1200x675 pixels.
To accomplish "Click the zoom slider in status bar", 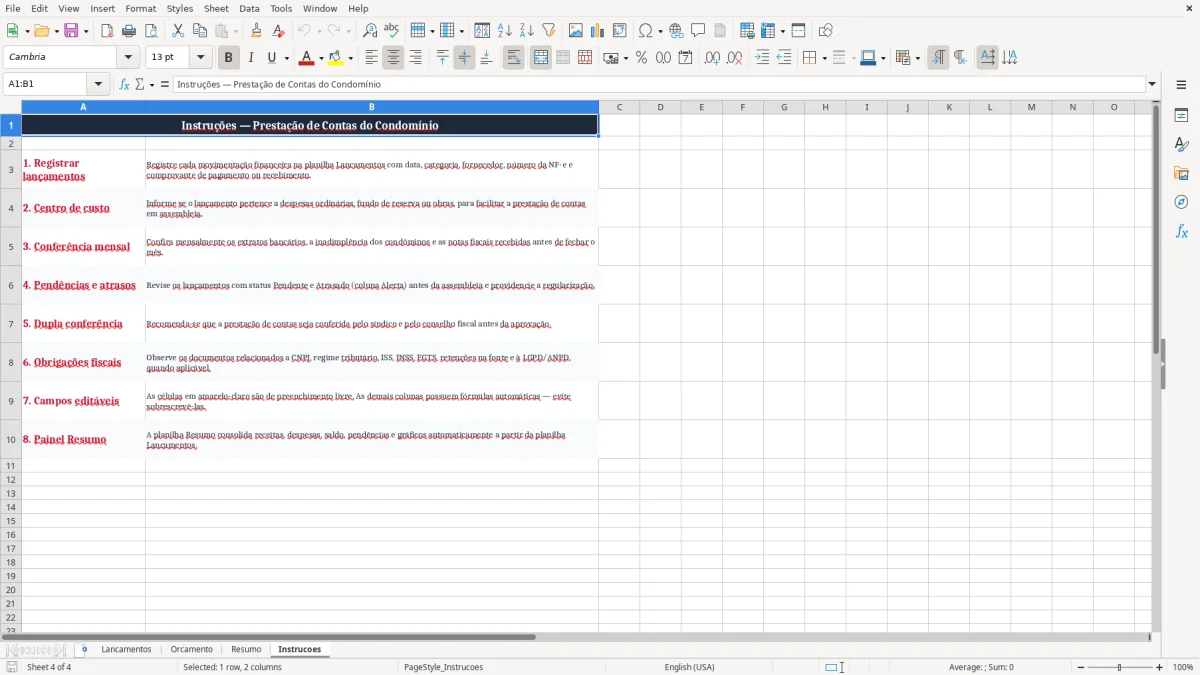I will [x=1119, y=667].
